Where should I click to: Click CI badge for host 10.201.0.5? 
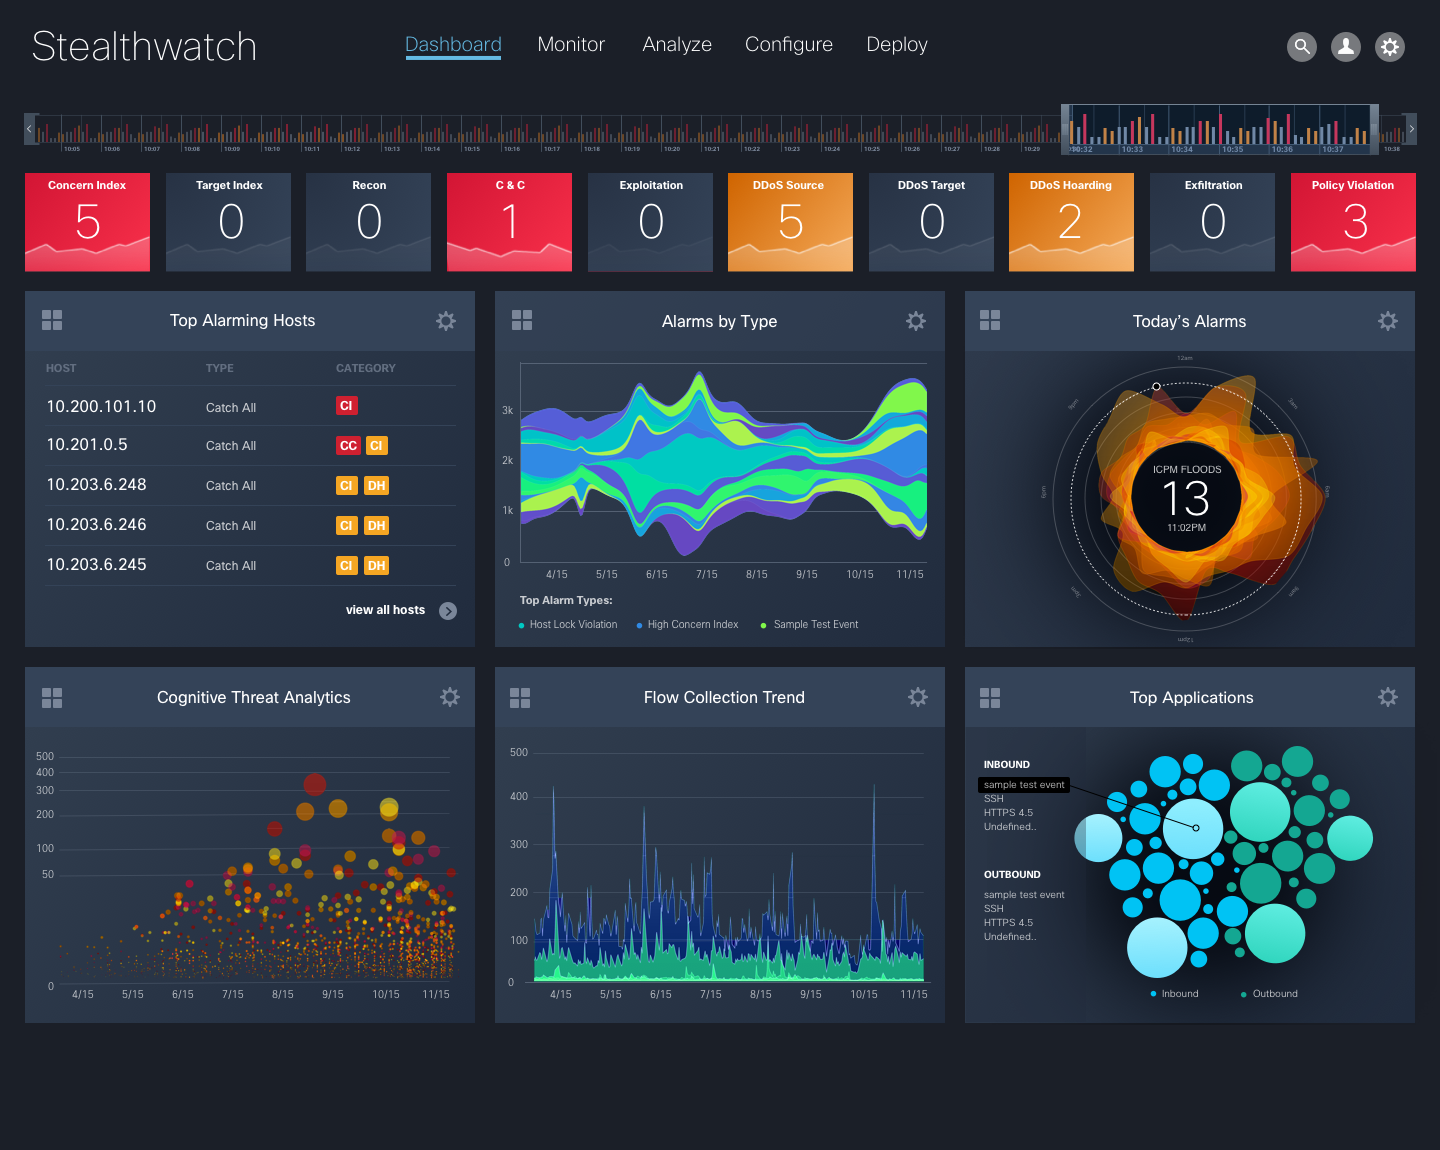(376, 446)
